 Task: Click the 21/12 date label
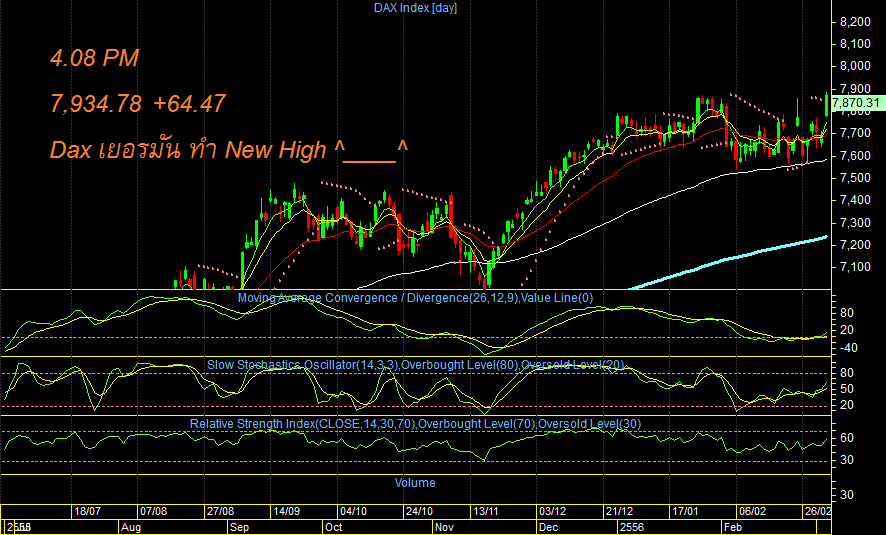coord(619,511)
